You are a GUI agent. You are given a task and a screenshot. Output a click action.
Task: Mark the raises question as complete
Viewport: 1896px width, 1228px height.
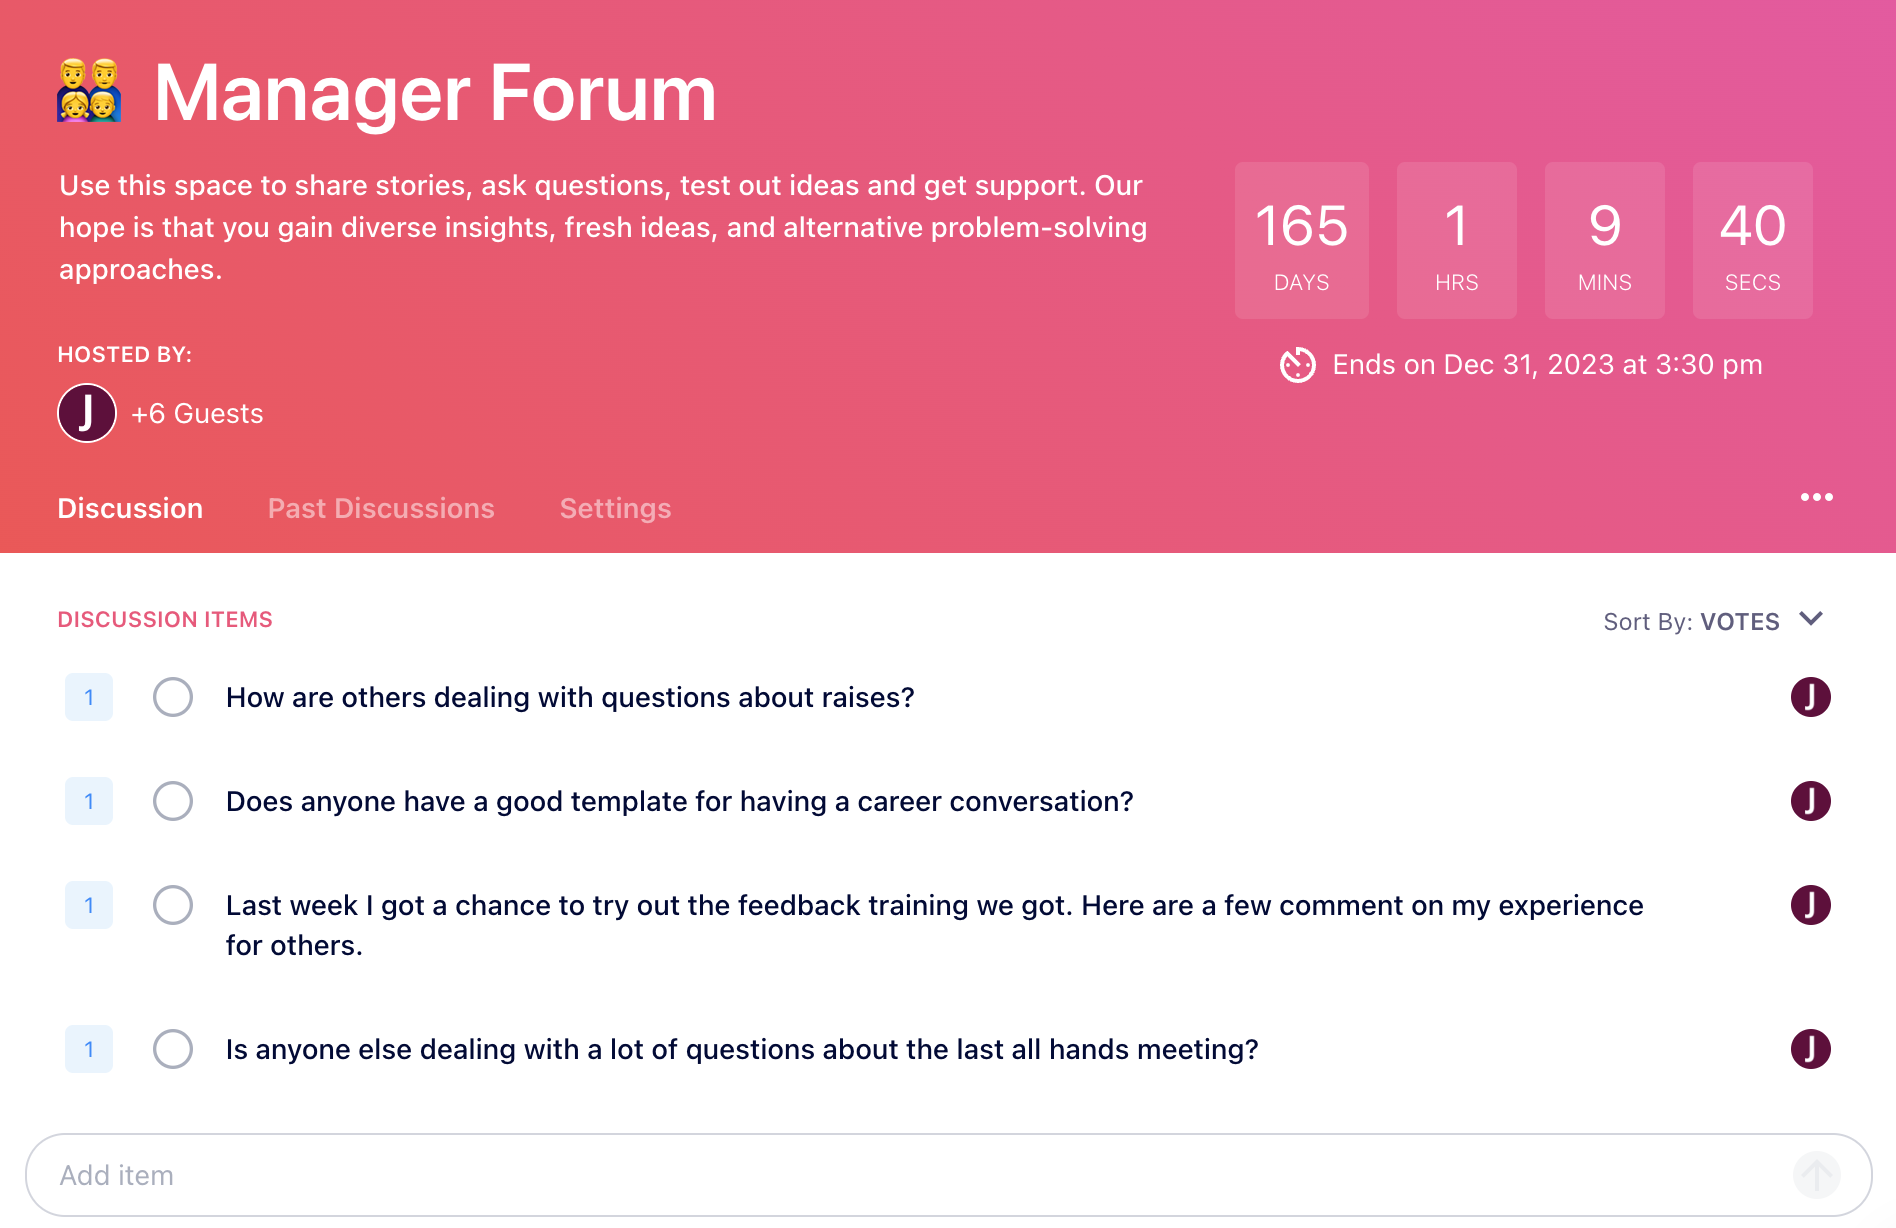(173, 697)
